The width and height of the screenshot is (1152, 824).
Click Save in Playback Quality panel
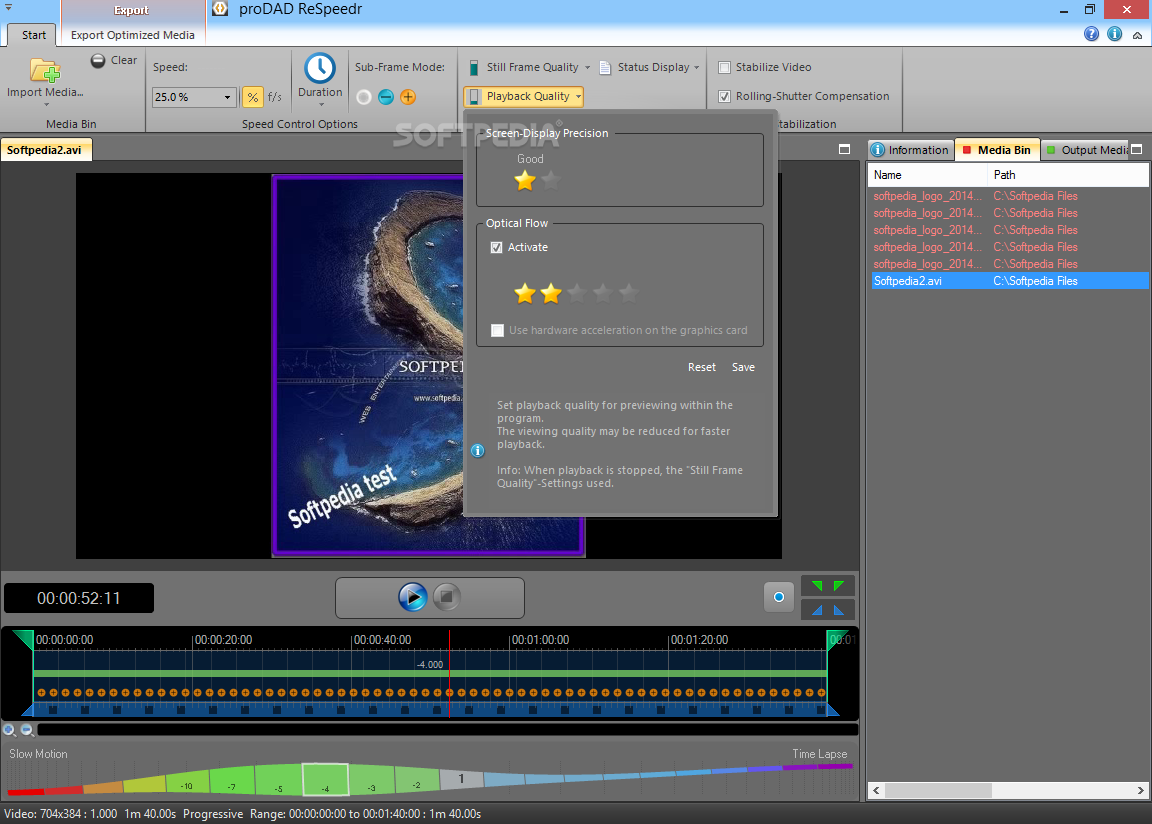743,367
